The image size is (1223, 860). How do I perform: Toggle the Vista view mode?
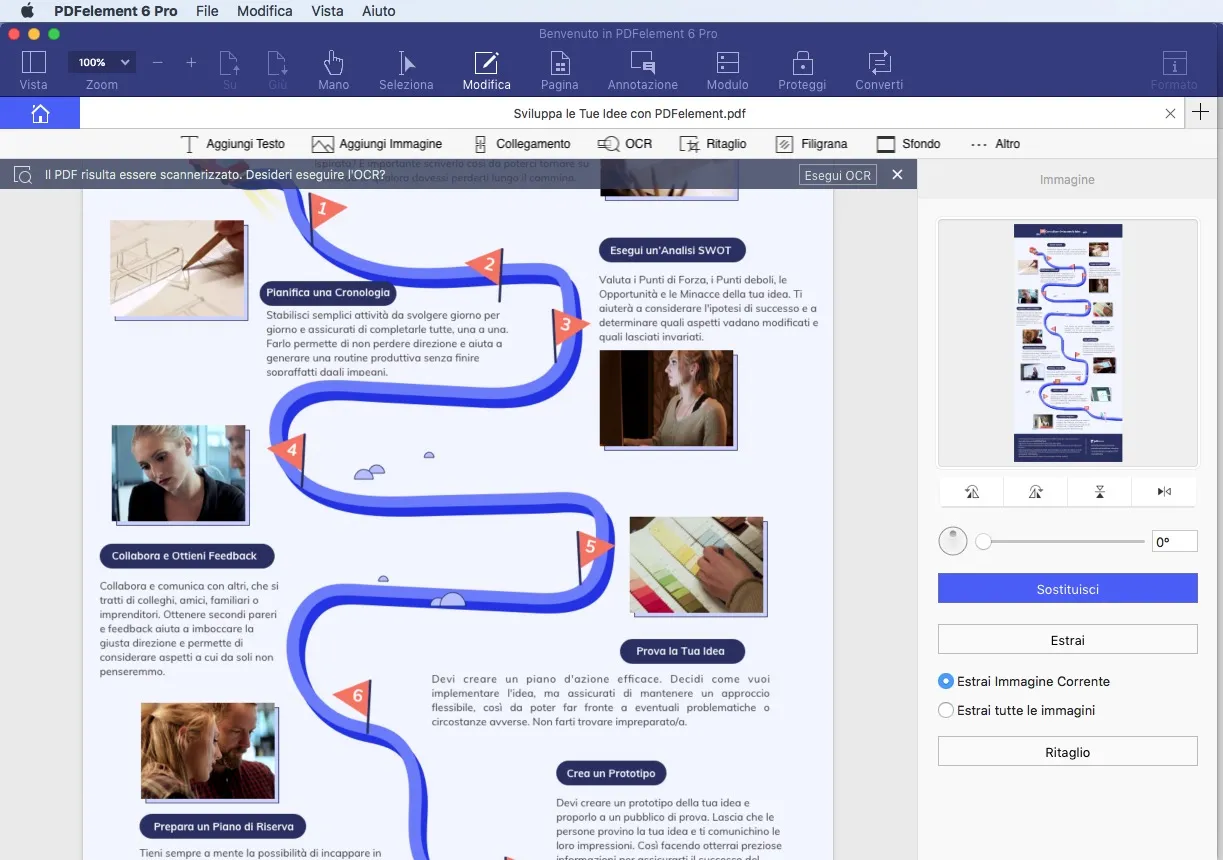pos(33,68)
